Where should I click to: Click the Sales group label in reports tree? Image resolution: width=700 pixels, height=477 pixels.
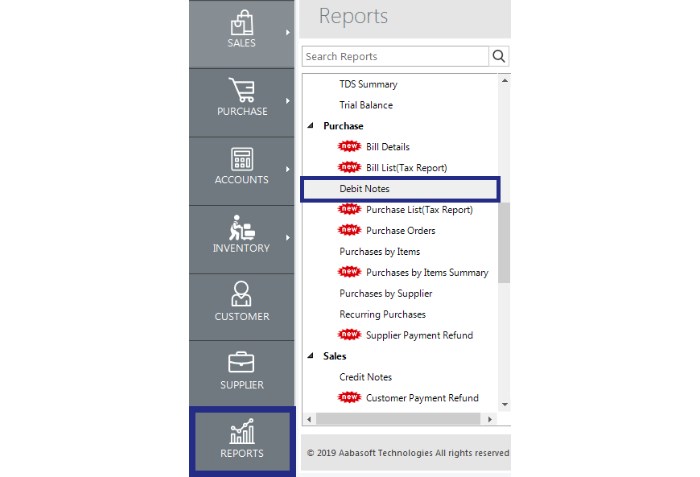pyautogui.click(x=334, y=356)
